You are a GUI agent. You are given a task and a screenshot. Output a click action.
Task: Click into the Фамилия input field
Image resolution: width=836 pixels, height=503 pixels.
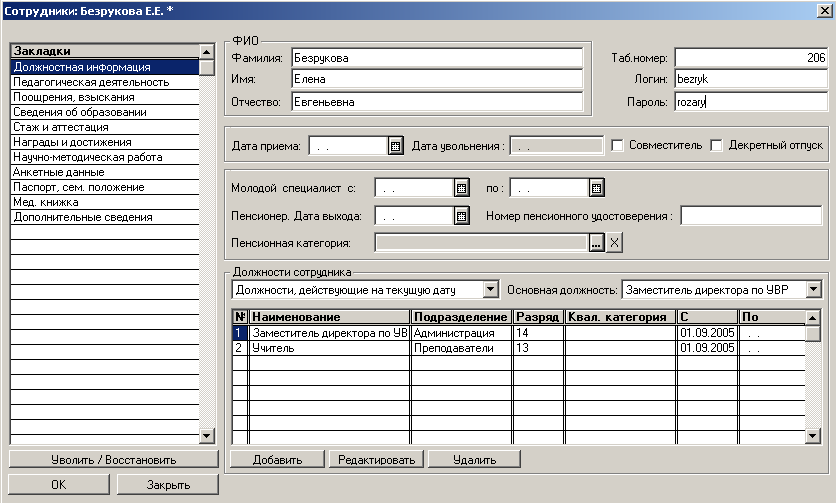436,58
